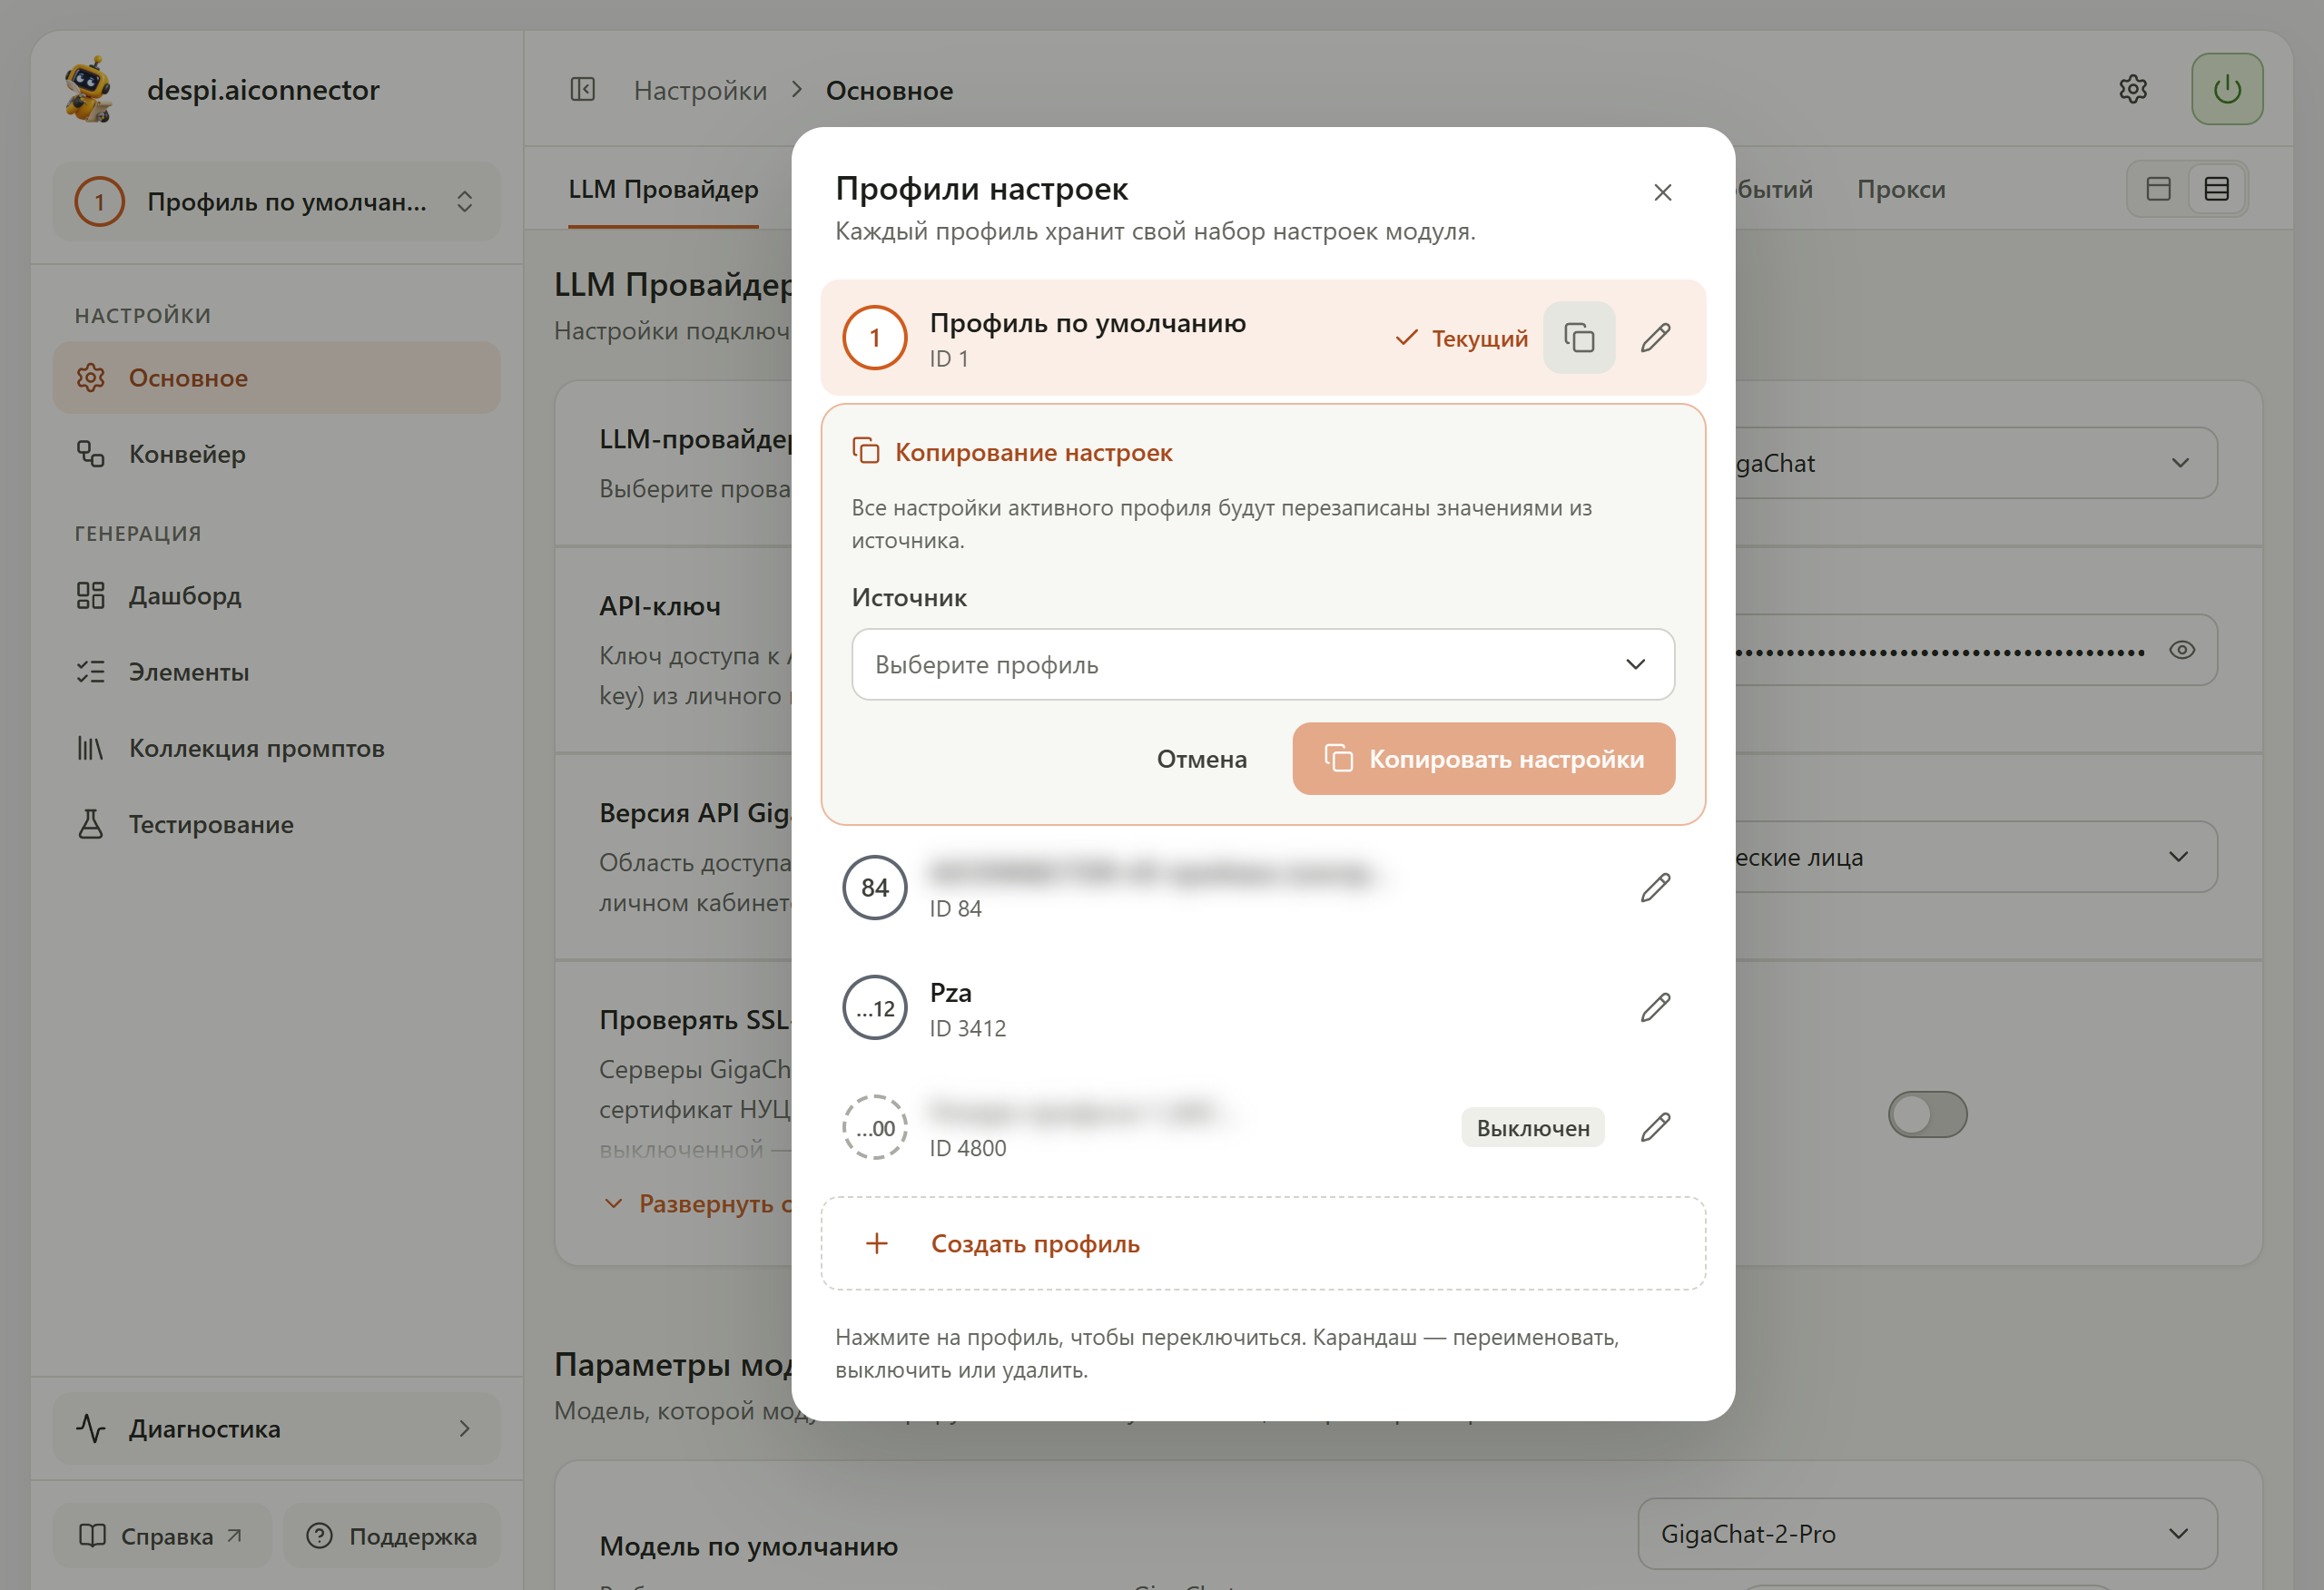Open the source profile dropdown
This screenshot has width=2324, height=1590.
[x=1263, y=665]
